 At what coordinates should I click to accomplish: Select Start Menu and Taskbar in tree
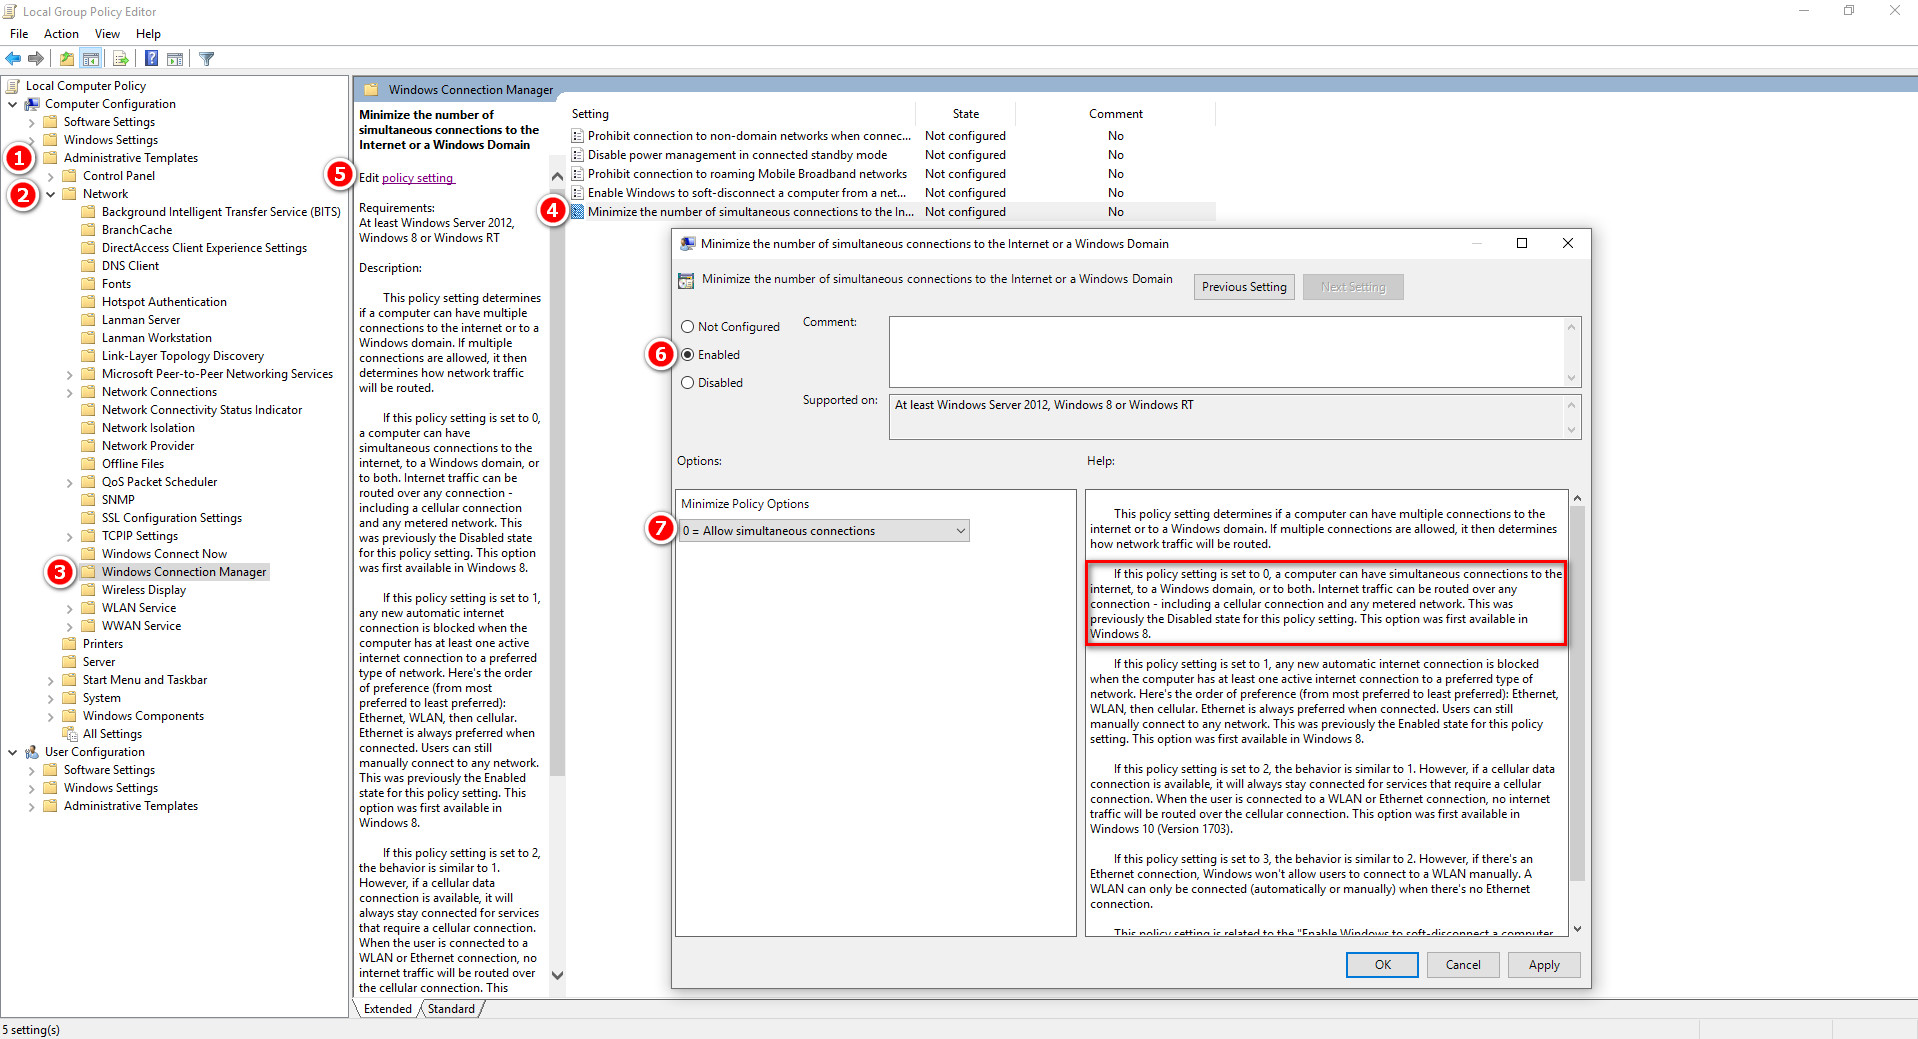(144, 680)
